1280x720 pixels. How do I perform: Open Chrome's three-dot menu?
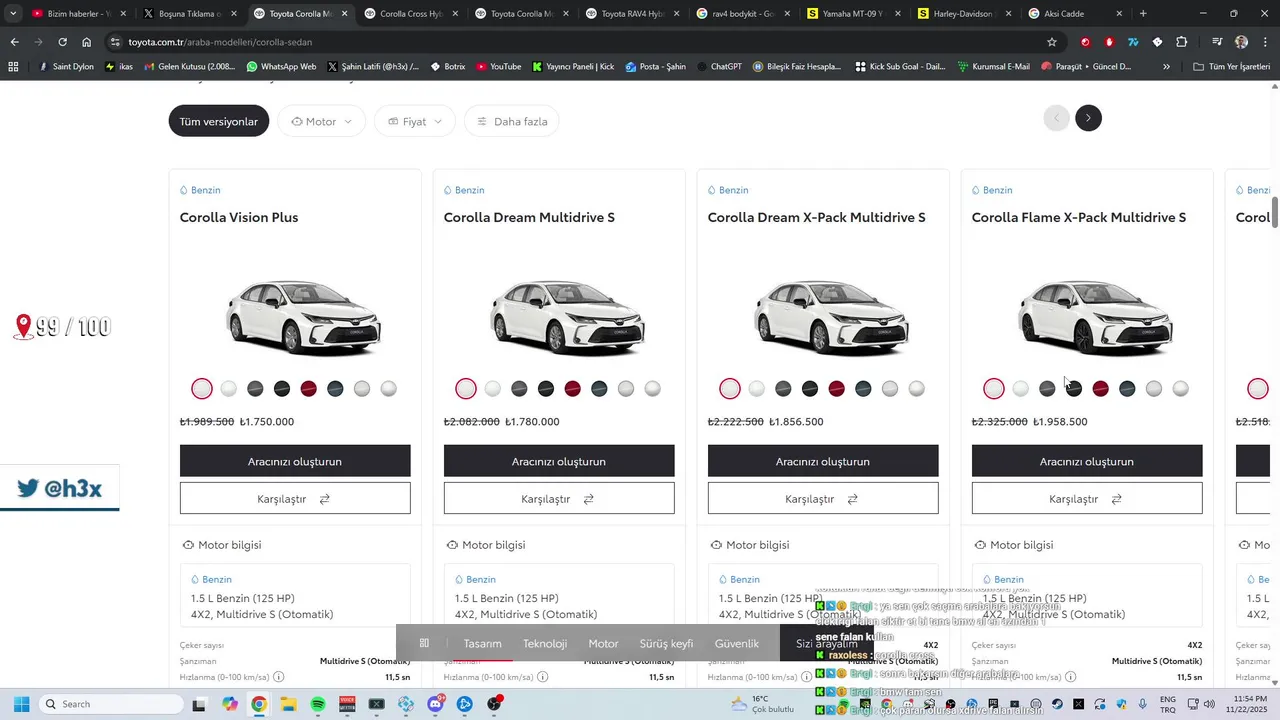tap(1264, 42)
